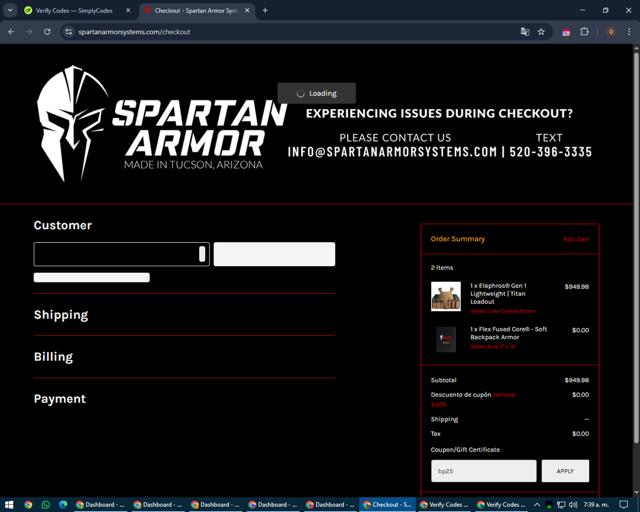
Task: Click the Customer email input box
Action: pos(122,254)
